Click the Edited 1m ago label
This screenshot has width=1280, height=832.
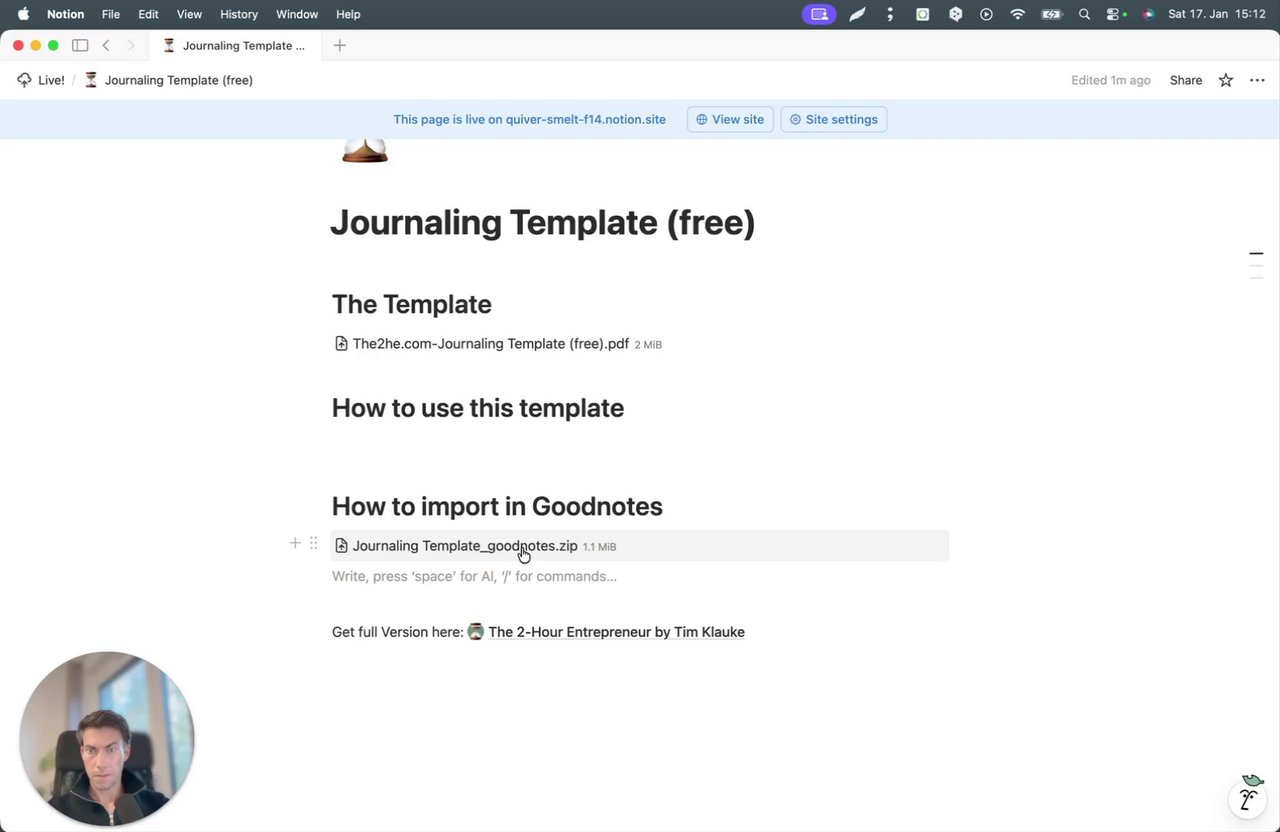click(1110, 80)
